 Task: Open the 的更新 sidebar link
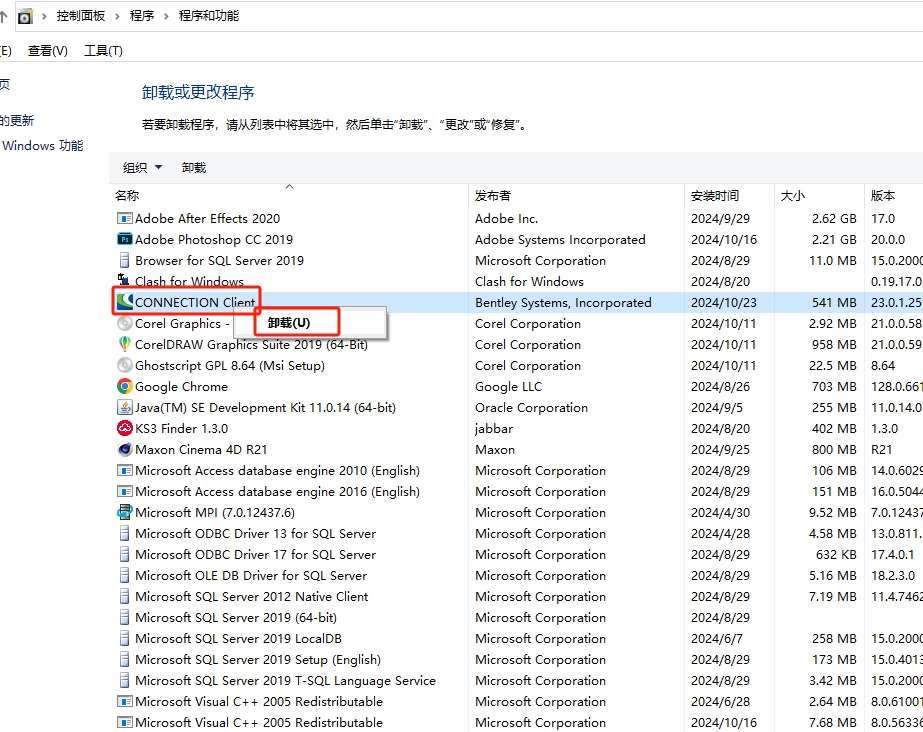[17, 121]
